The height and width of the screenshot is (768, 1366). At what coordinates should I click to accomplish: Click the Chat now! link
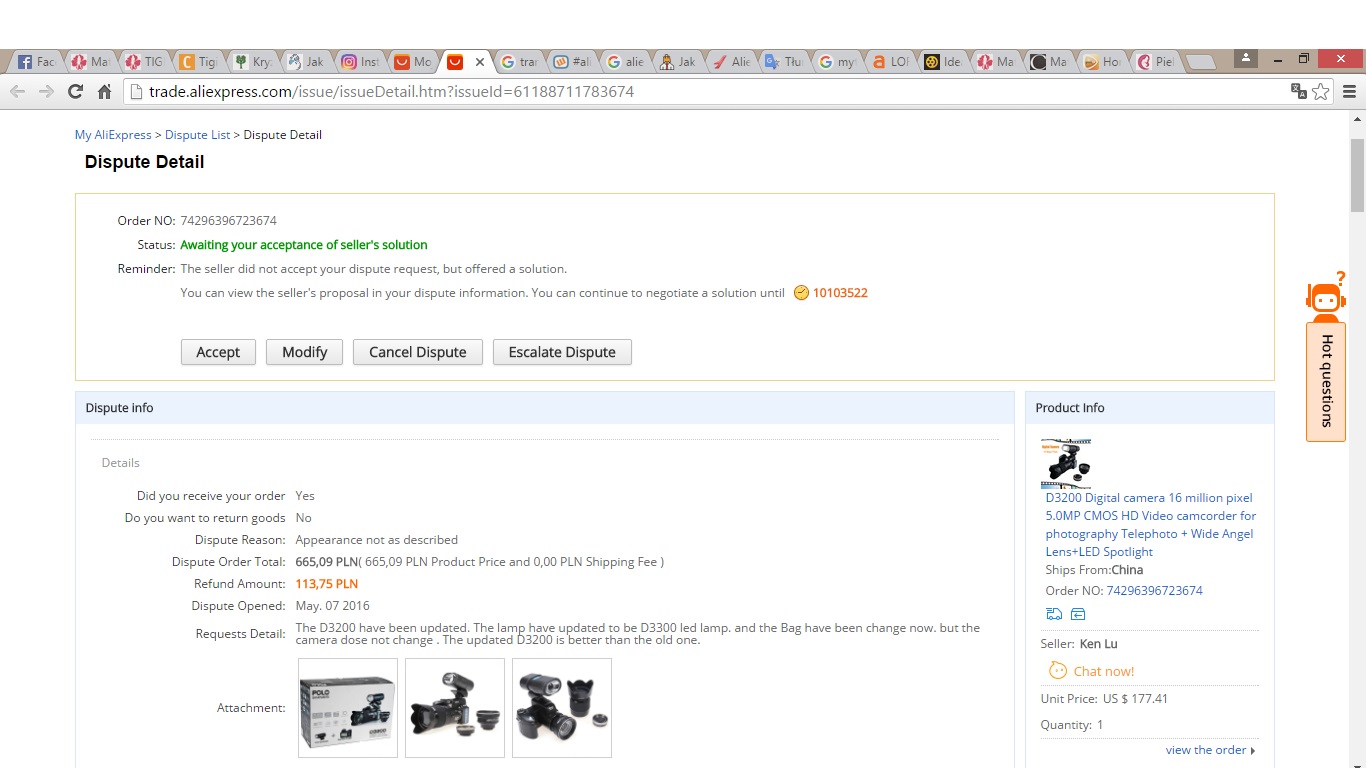pos(1103,671)
